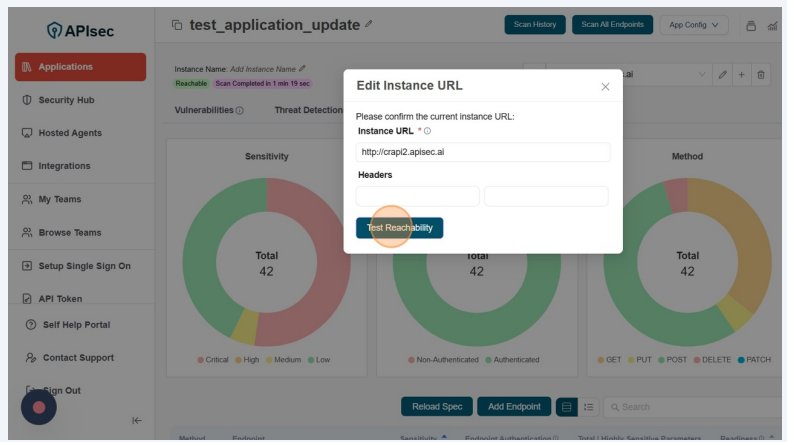Viewport: 787px width, 442px height.
Task: Click the Test Reachability button
Action: pyautogui.click(x=399, y=228)
